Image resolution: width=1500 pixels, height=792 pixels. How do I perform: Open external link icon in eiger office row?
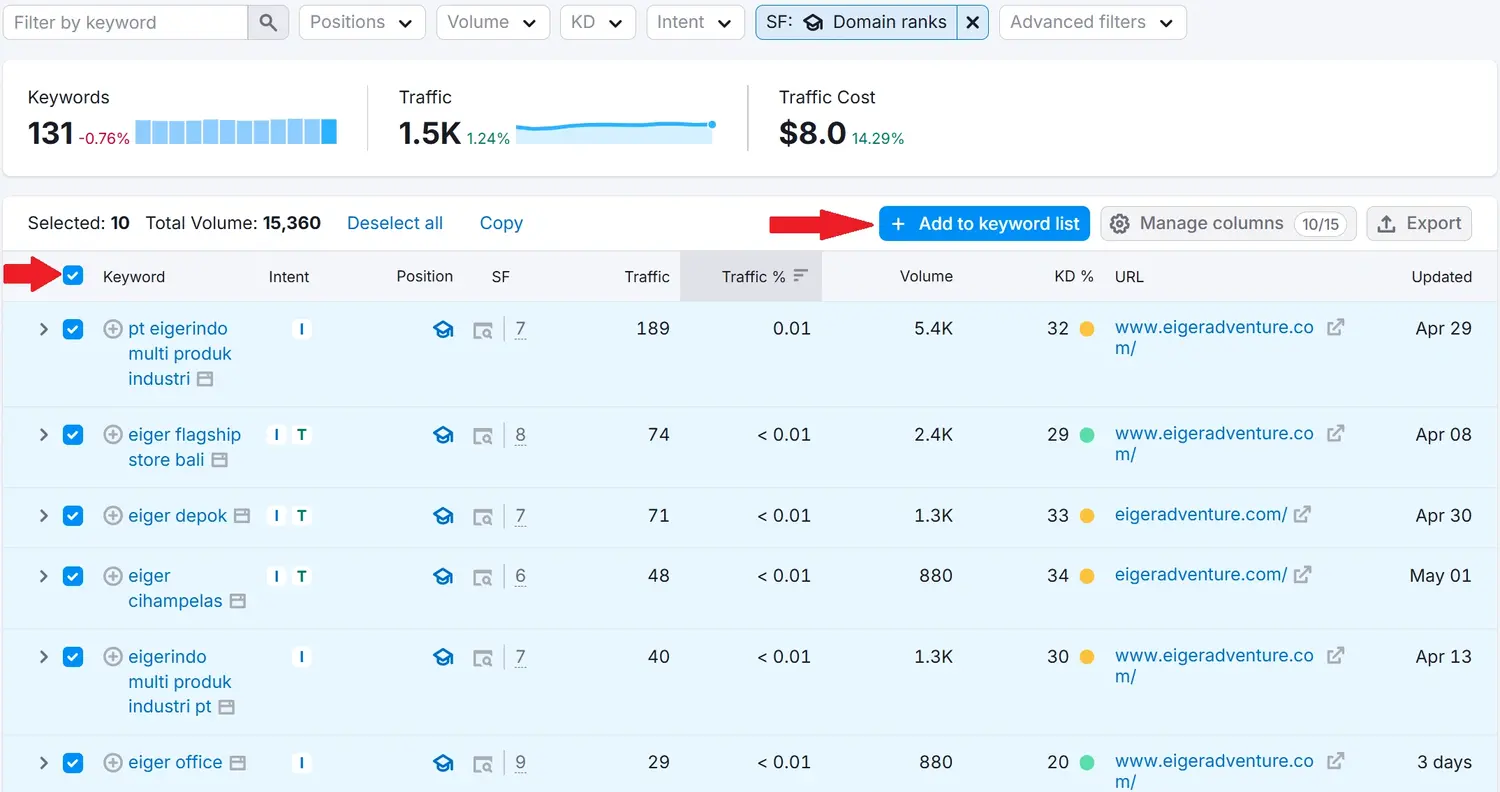coord(1335,761)
